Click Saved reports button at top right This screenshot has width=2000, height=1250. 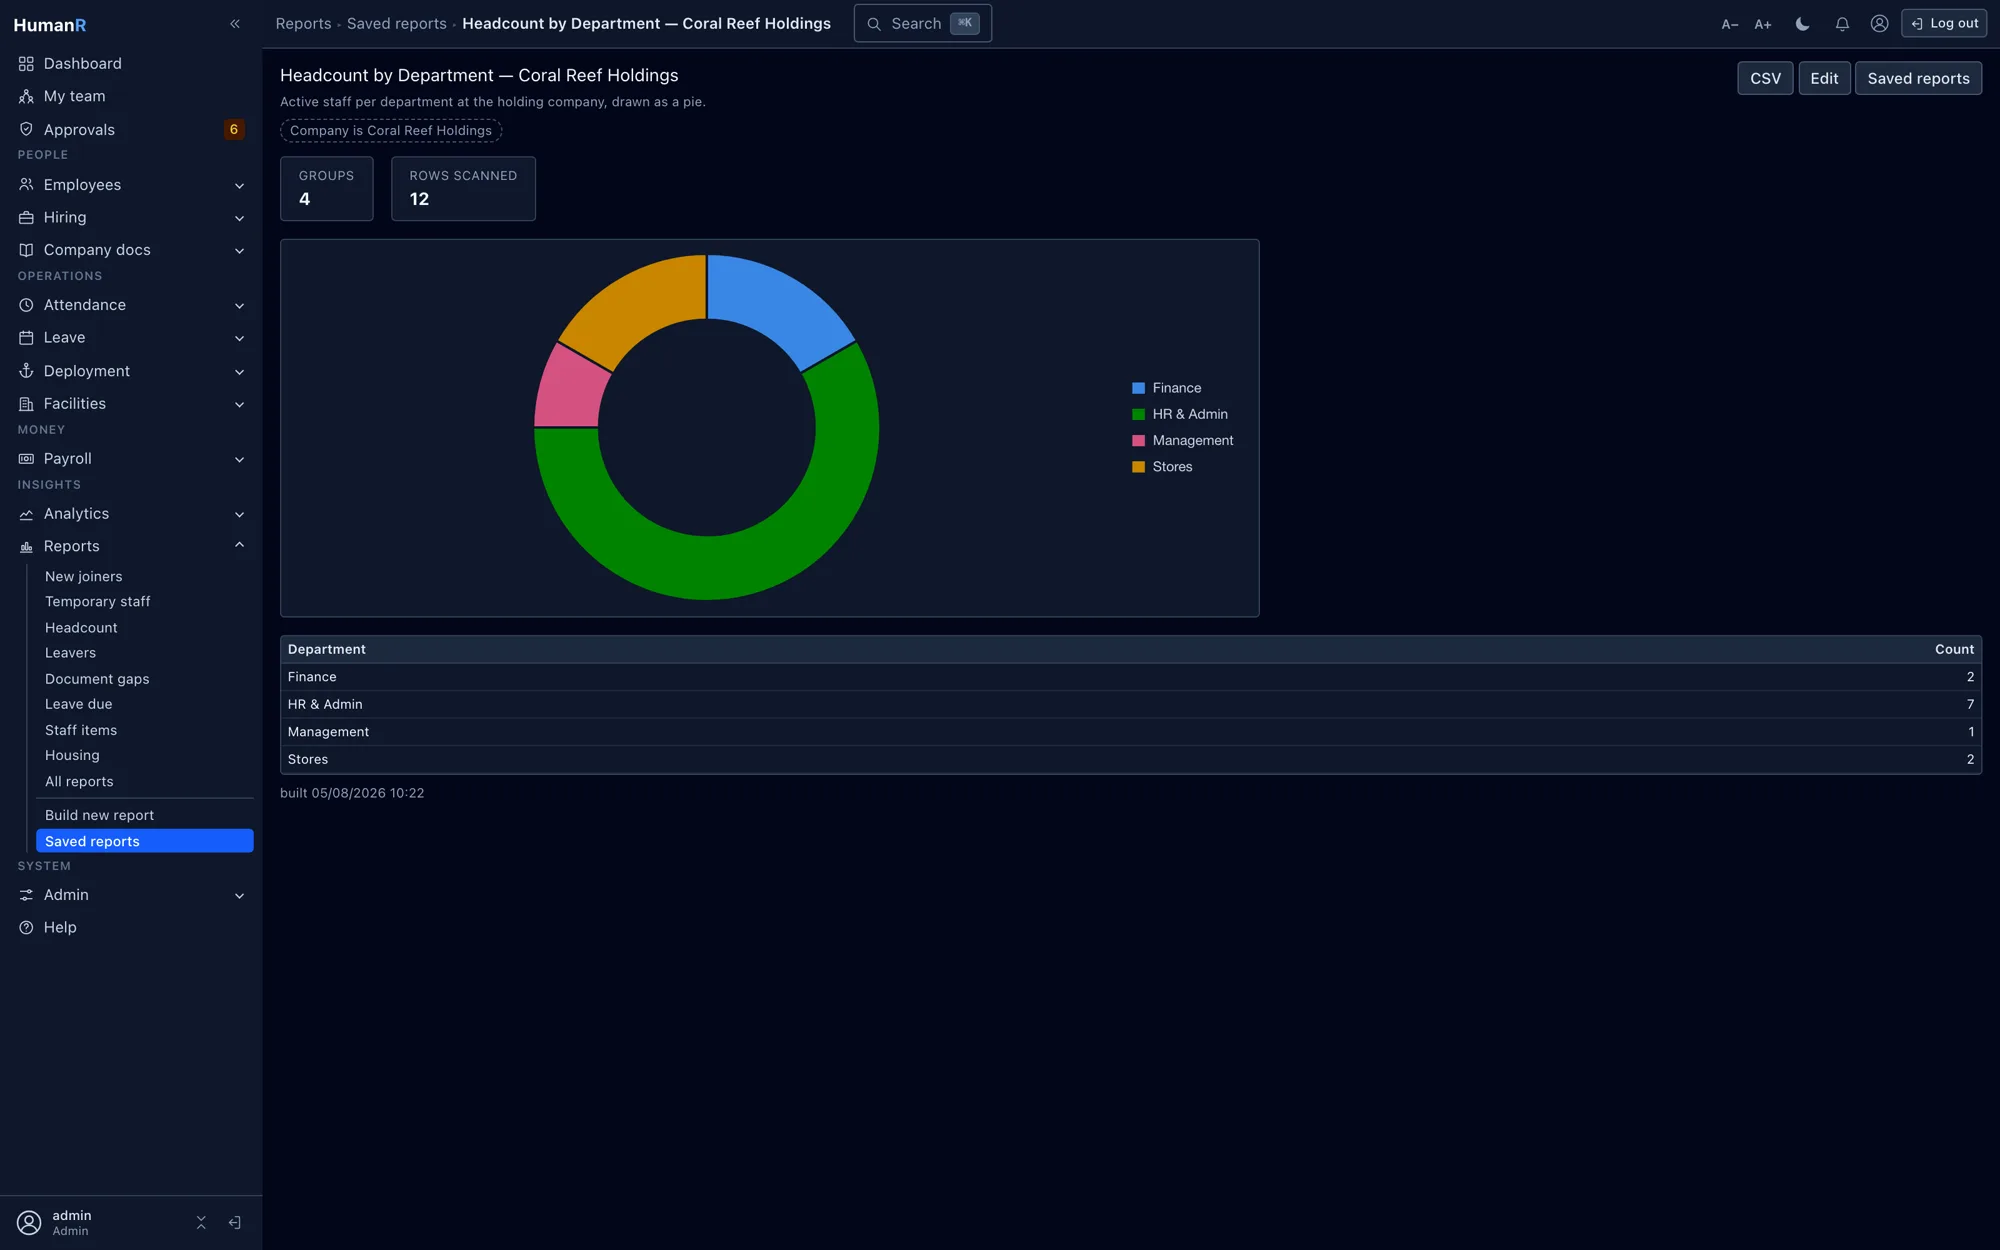click(x=1918, y=79)
